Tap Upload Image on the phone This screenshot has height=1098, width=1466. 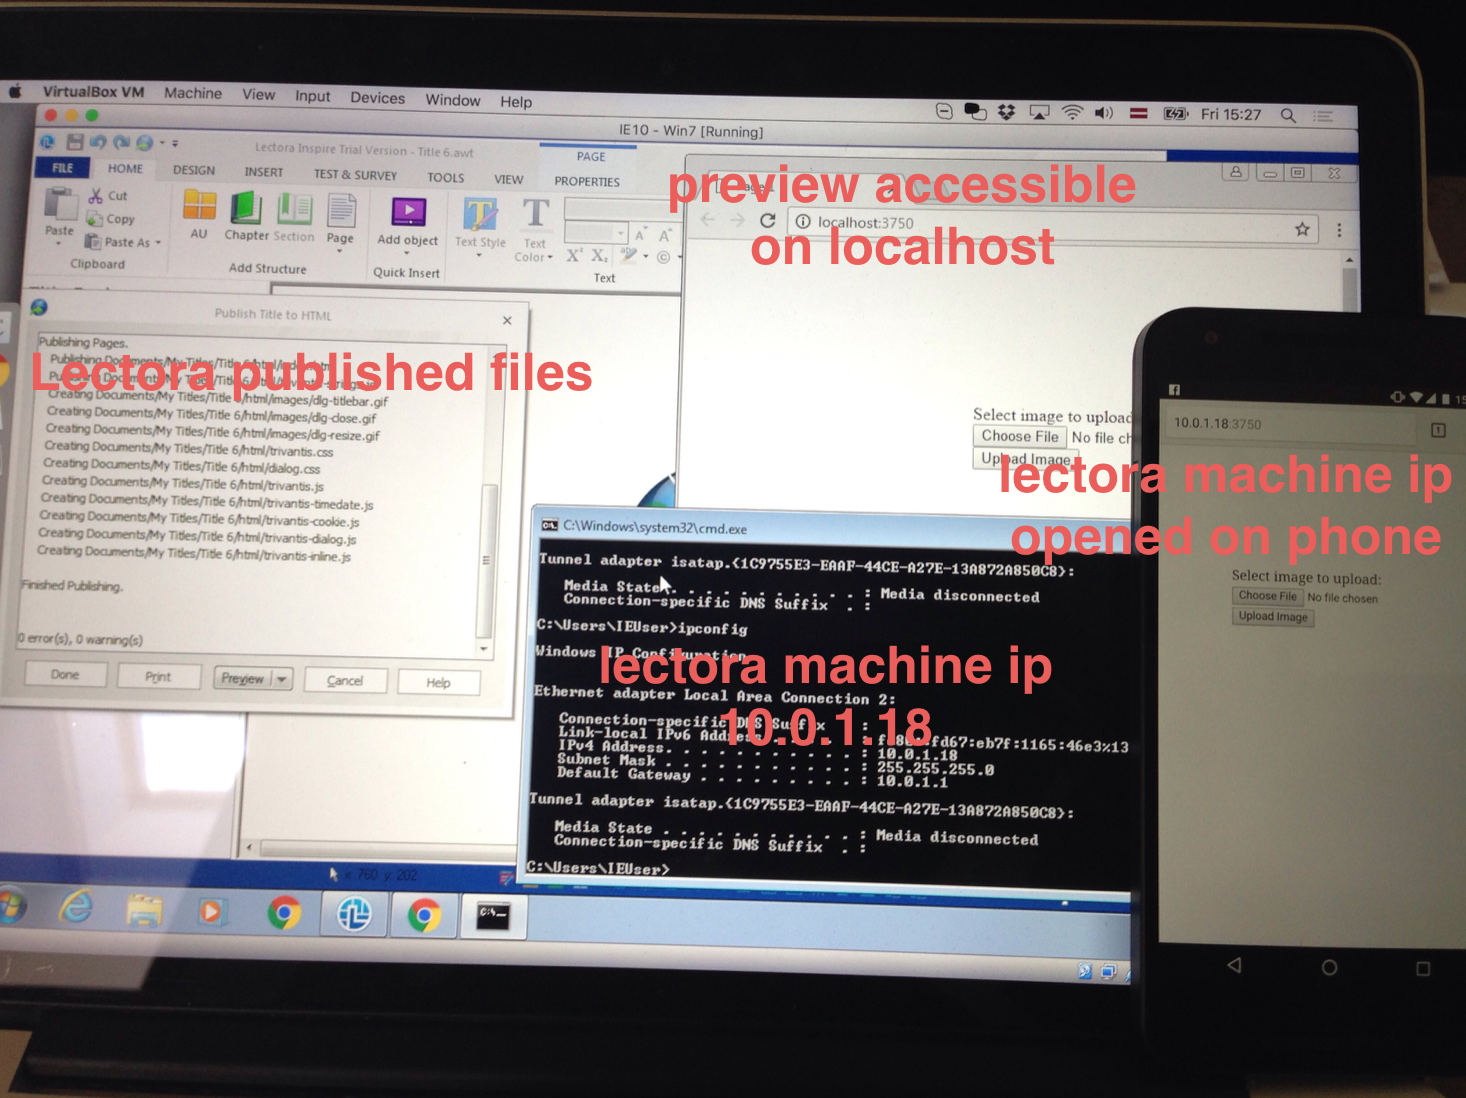1273,617
